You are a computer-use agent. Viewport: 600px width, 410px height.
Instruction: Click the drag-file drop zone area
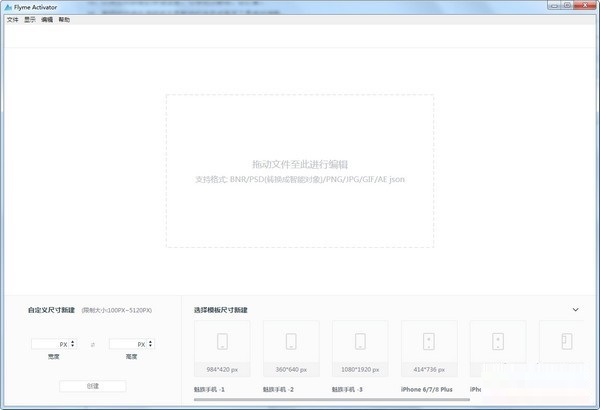point(300,170)
